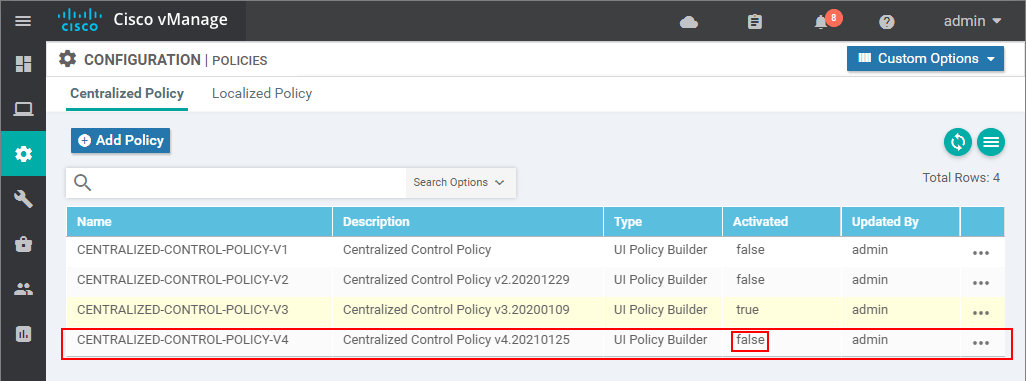Screen dimensions: 1026x381
Task: Switch to the Localized Policy tab
Action: tap(262, 93)
